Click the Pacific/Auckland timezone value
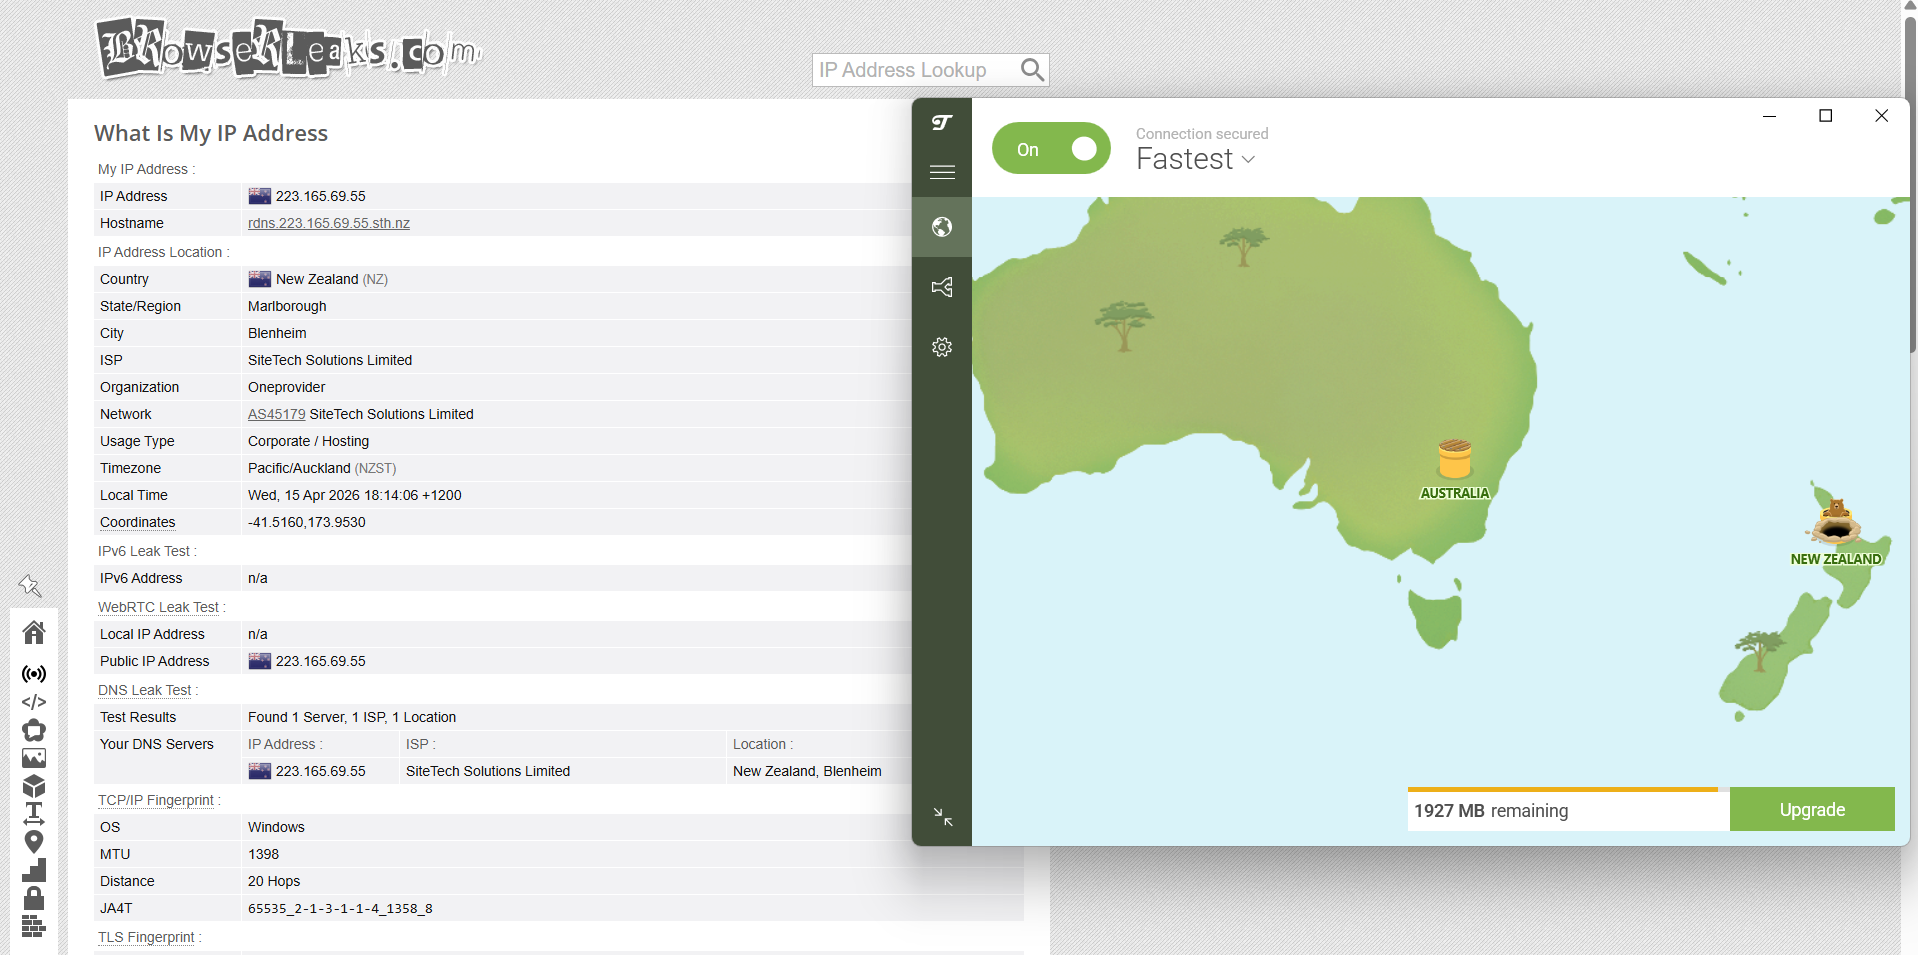 (x=299, y=468)
